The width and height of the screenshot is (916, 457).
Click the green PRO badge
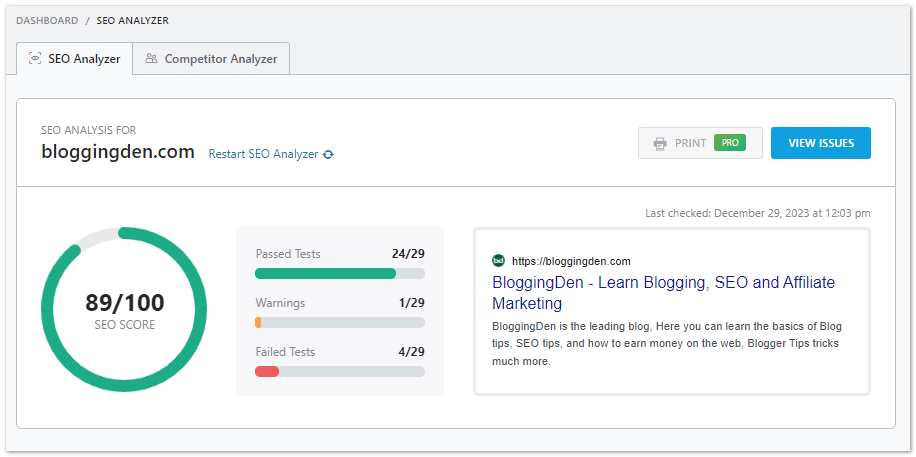pos(730,143)
